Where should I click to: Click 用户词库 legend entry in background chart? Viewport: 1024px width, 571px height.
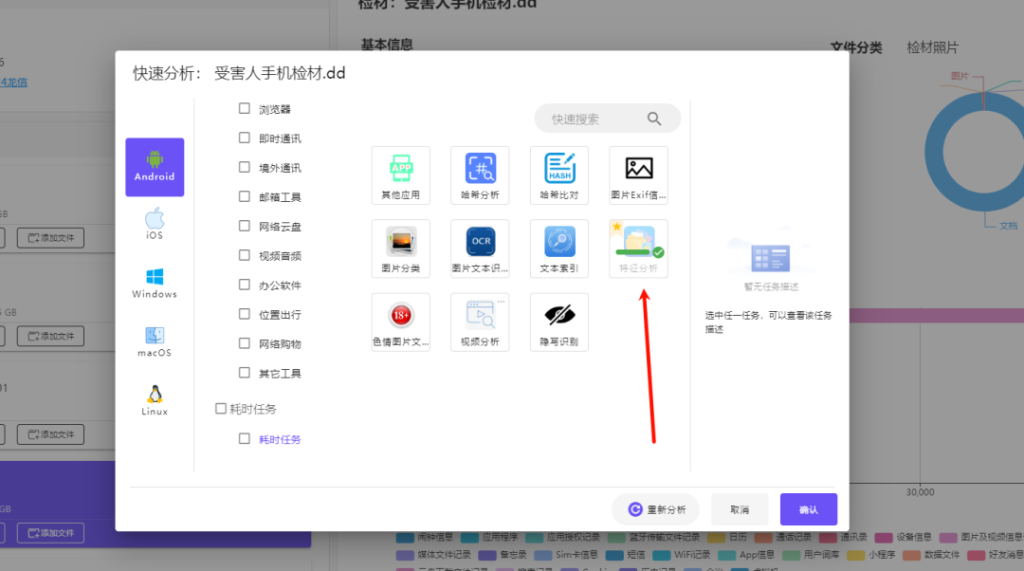point(811,555)
